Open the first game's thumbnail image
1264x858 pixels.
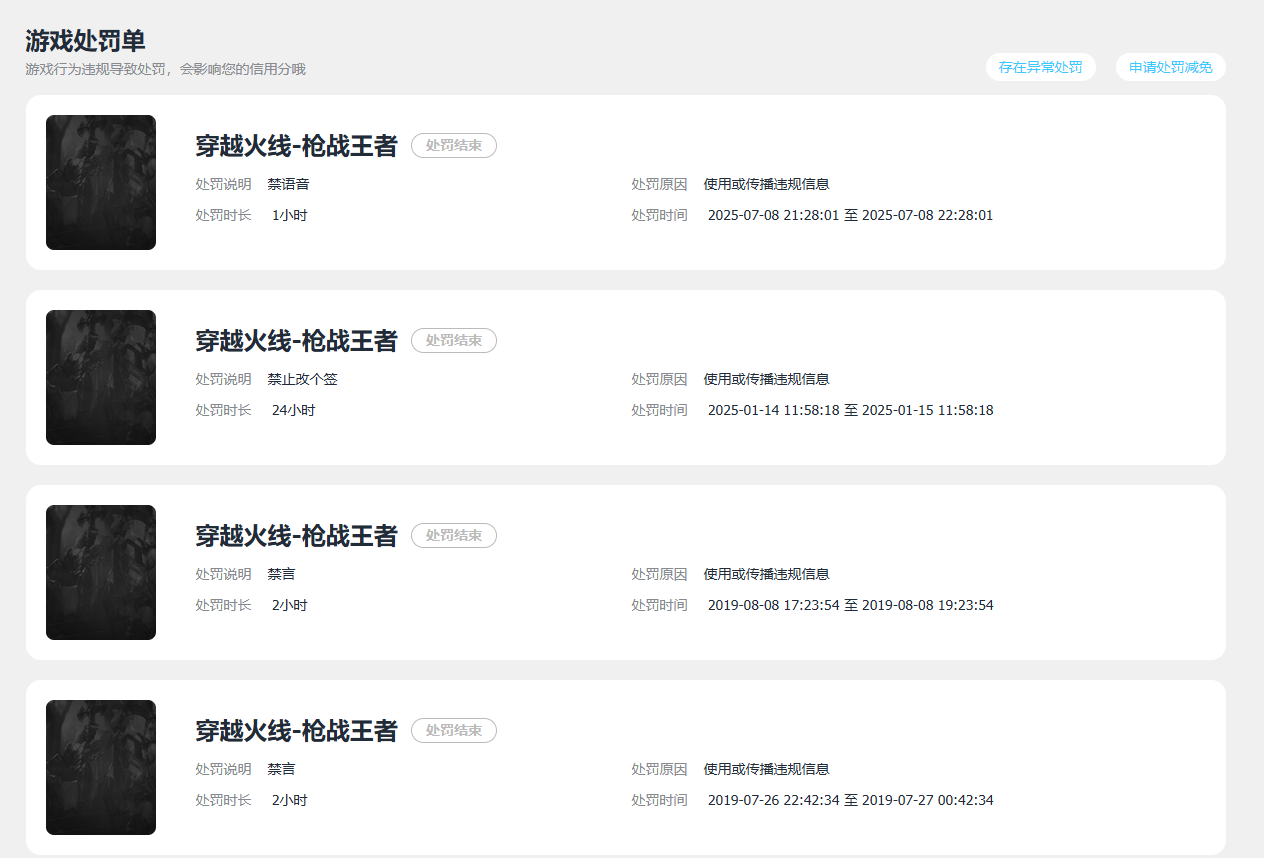[100, 182]
